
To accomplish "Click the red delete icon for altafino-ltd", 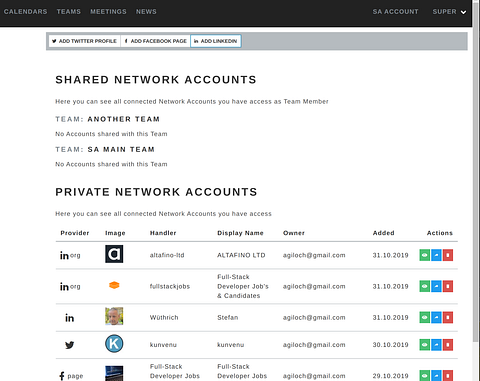I will 448,255.
